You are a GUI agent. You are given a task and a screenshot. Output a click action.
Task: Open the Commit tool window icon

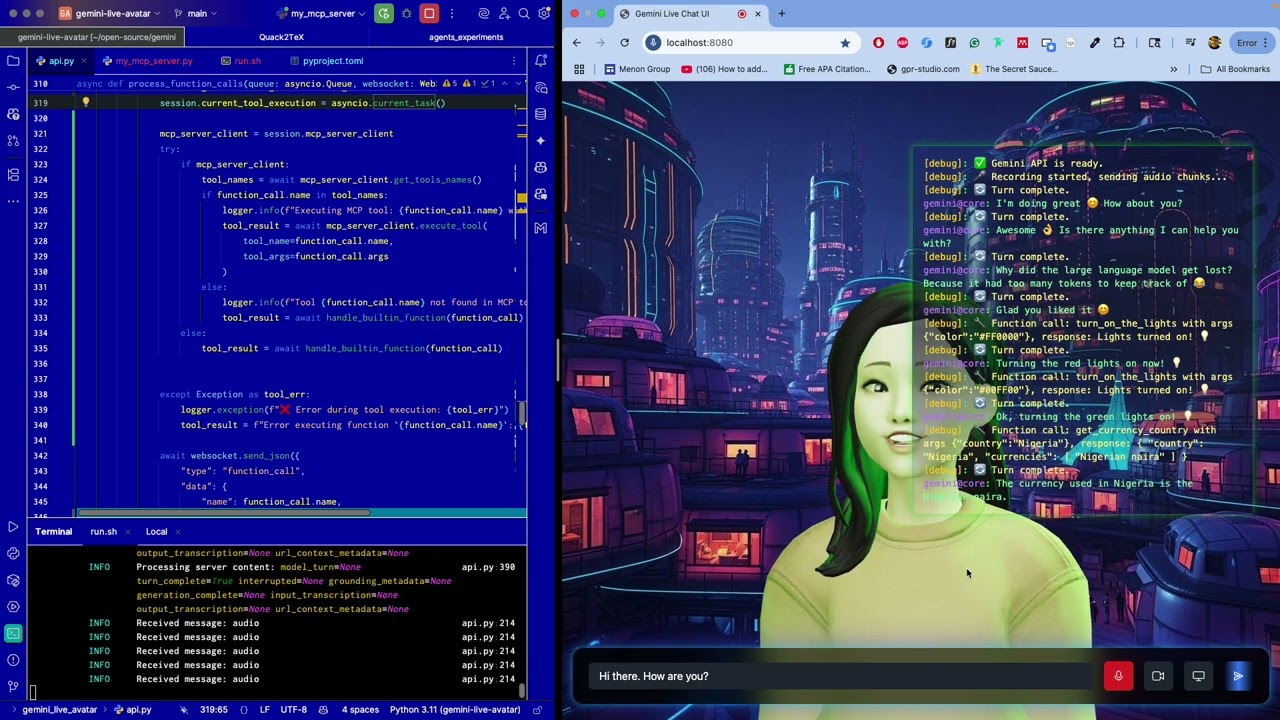coord(13,88)
